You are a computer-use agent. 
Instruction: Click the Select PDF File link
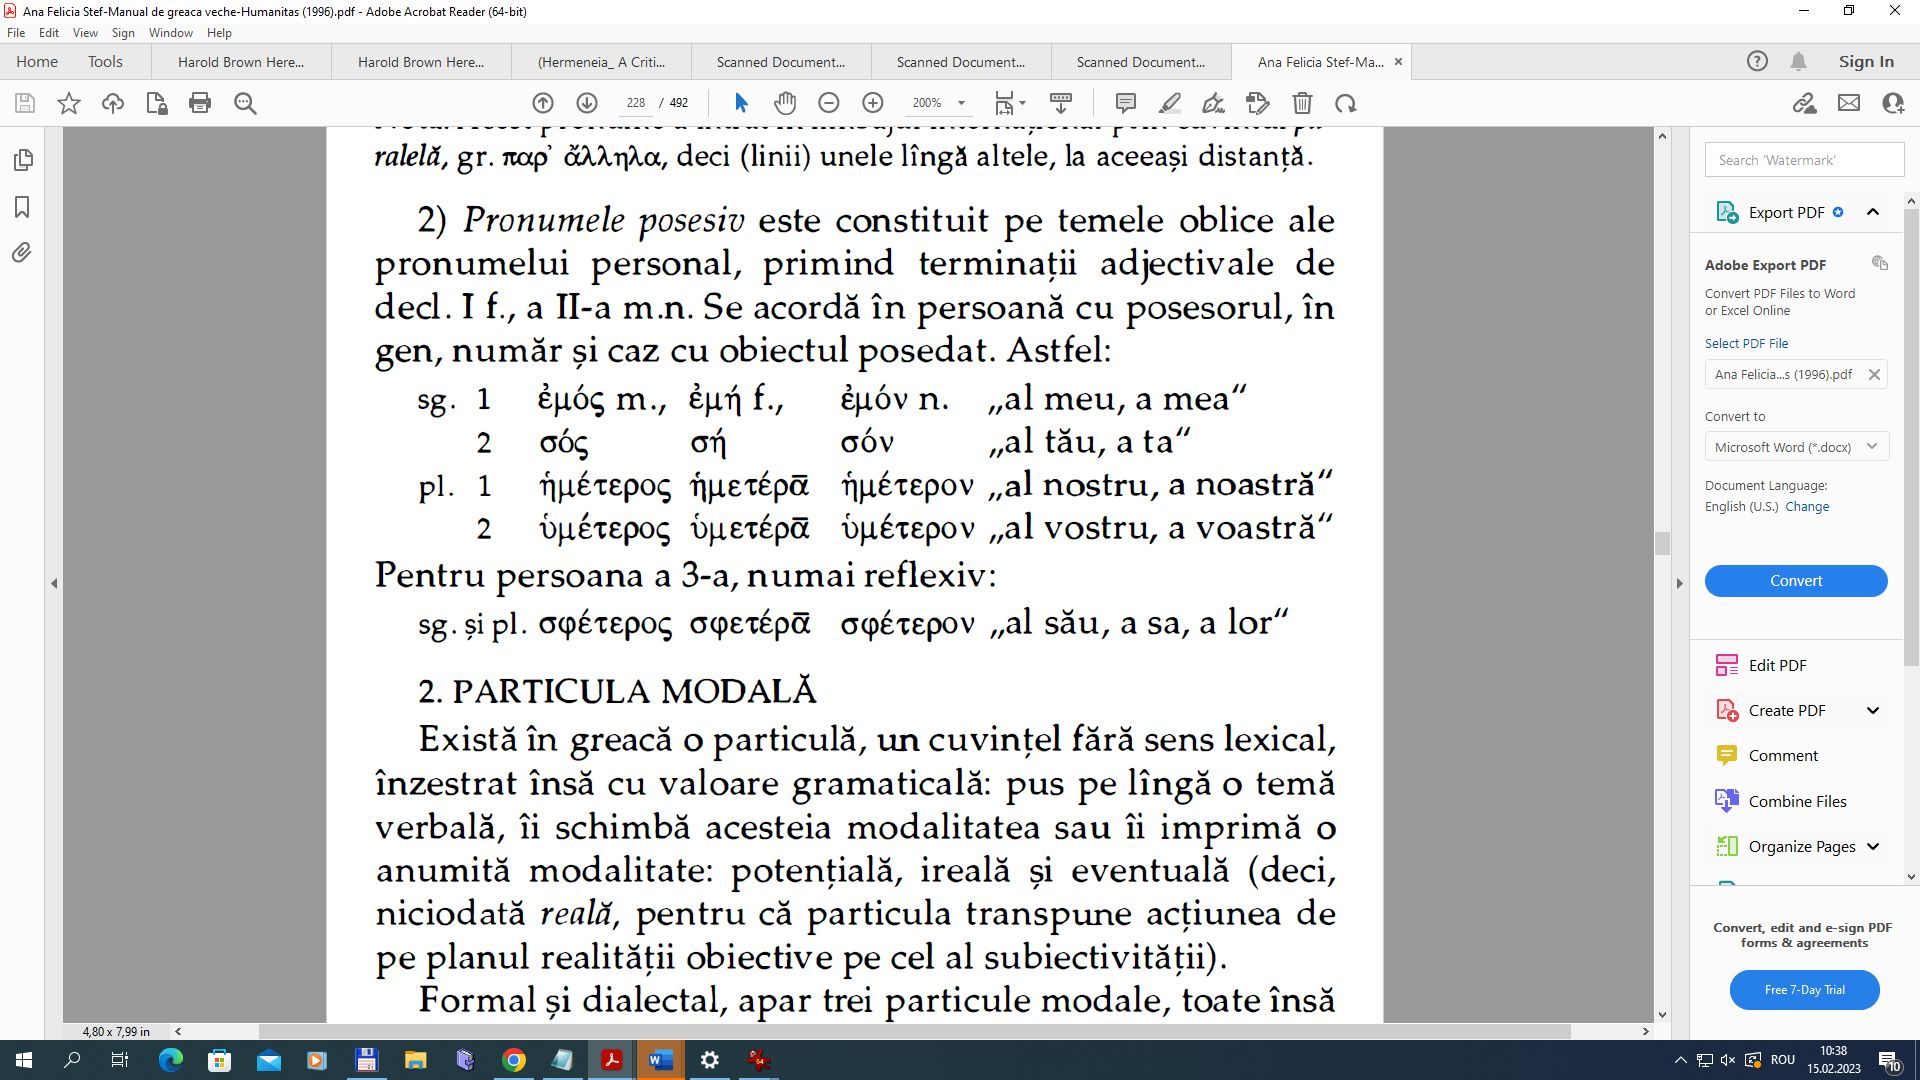pos(1746,343)
